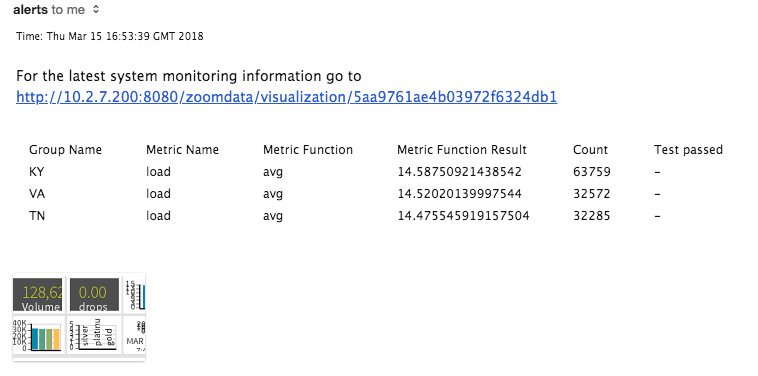Click the blue bar chart tile top right
Viewport: 758px width, 376px height.
(x=135, y=294)
